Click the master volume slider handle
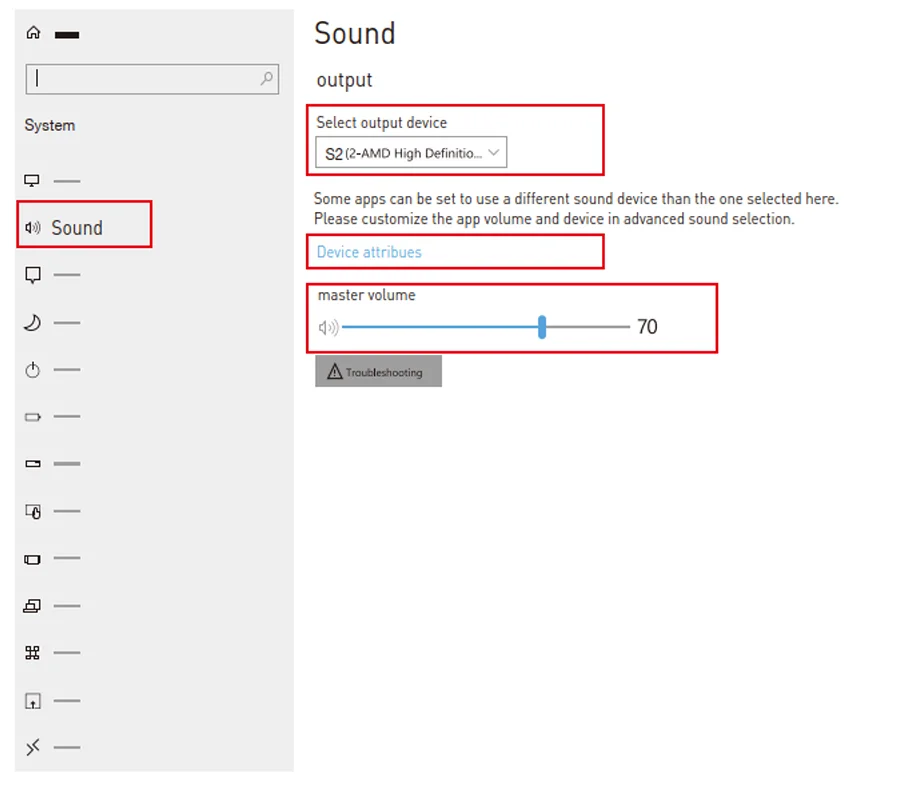Image resolution: width=900 pixels, height=796 pixels. 542,327
